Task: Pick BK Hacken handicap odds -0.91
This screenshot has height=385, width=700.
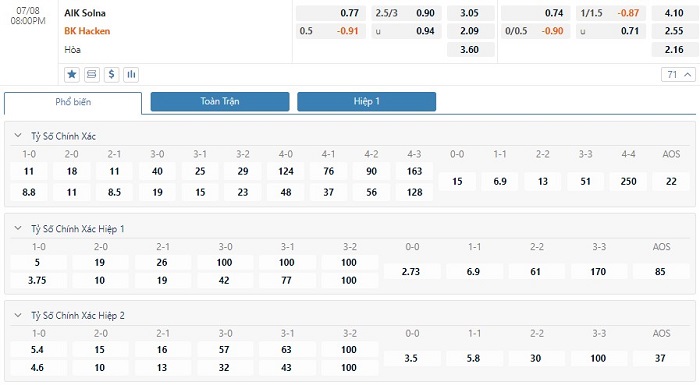Action: [331, 31]
